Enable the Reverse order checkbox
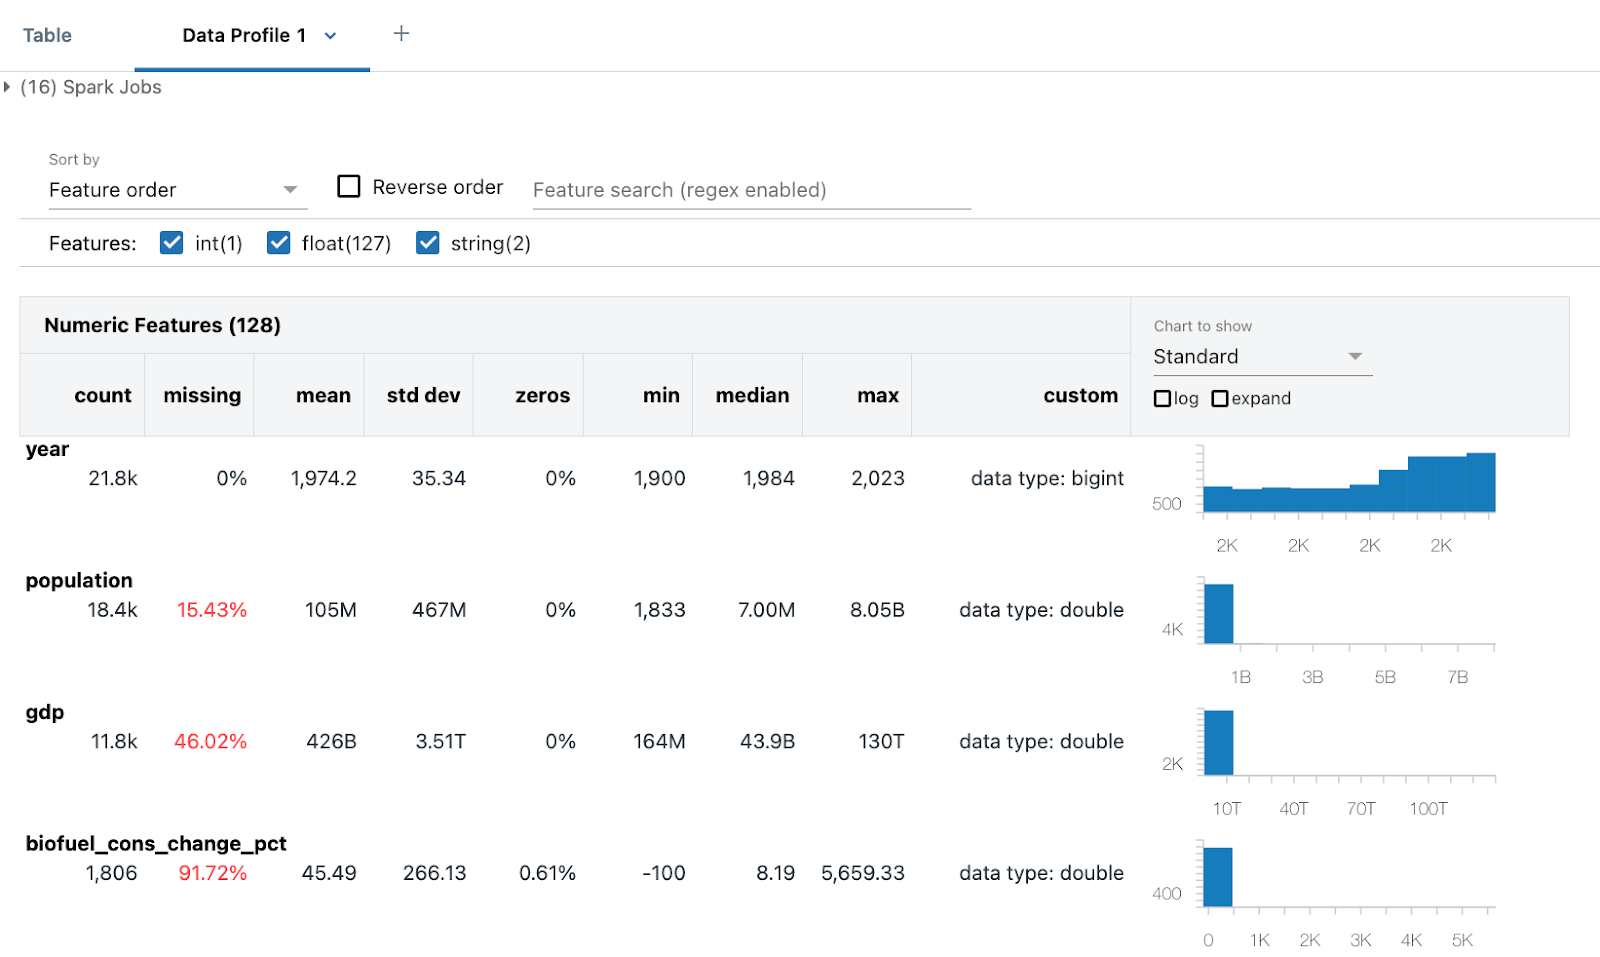 click(348, 185)
